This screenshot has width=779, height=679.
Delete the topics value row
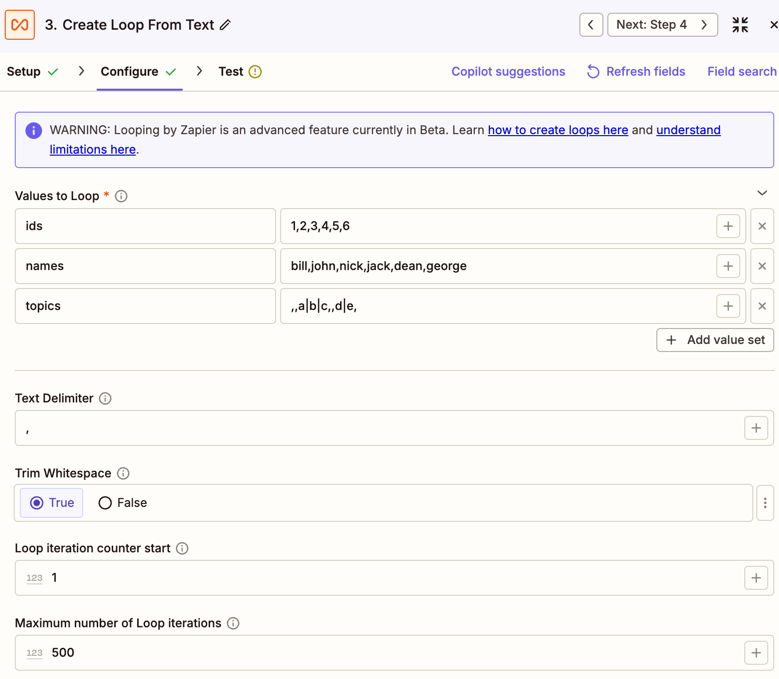pos(762,306)
